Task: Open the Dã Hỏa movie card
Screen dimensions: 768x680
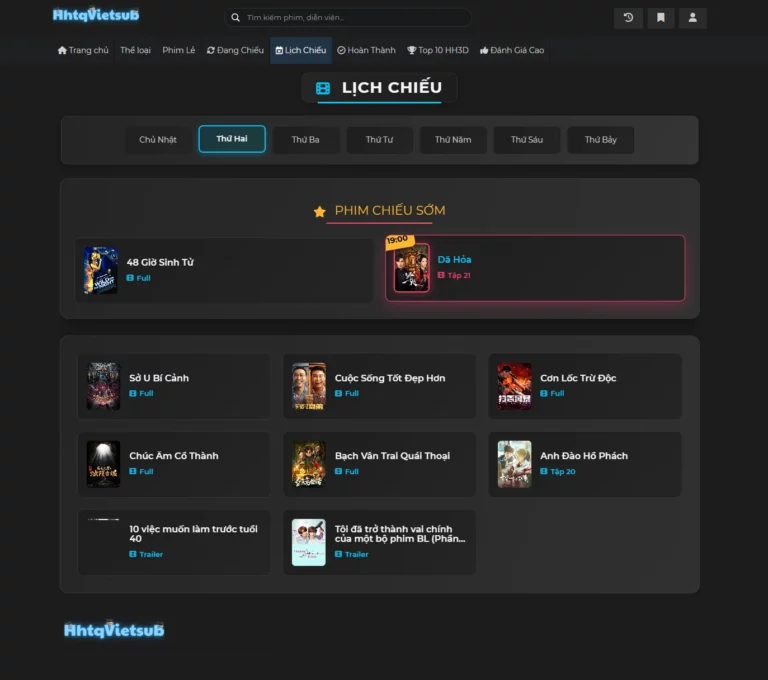Action: click(535, 268)
